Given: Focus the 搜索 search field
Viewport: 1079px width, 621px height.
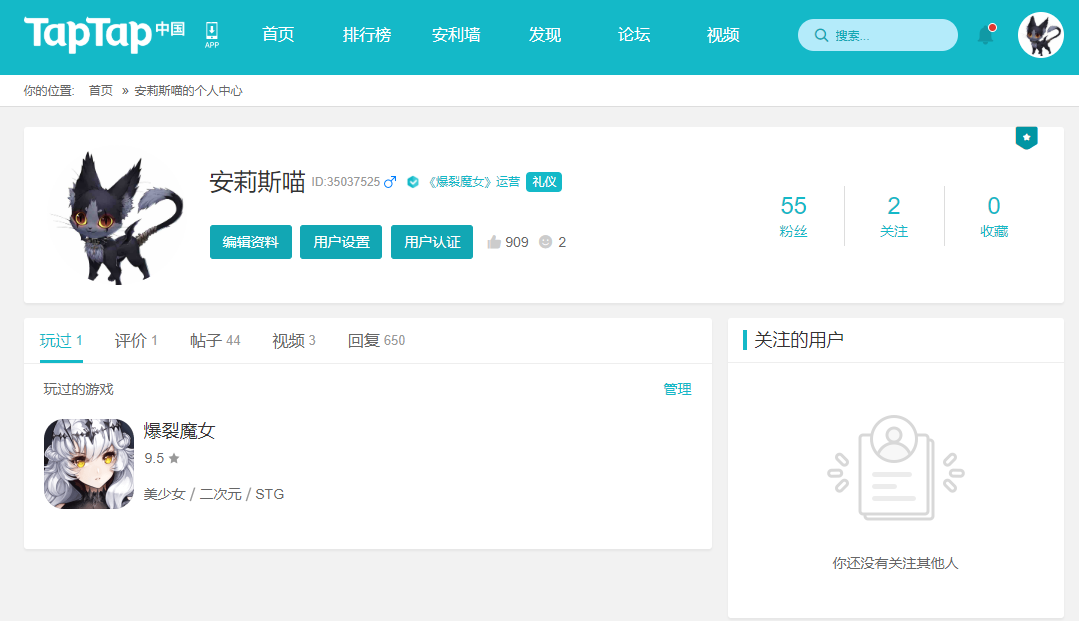Looking at the screenshot, I should pos(877,35).
